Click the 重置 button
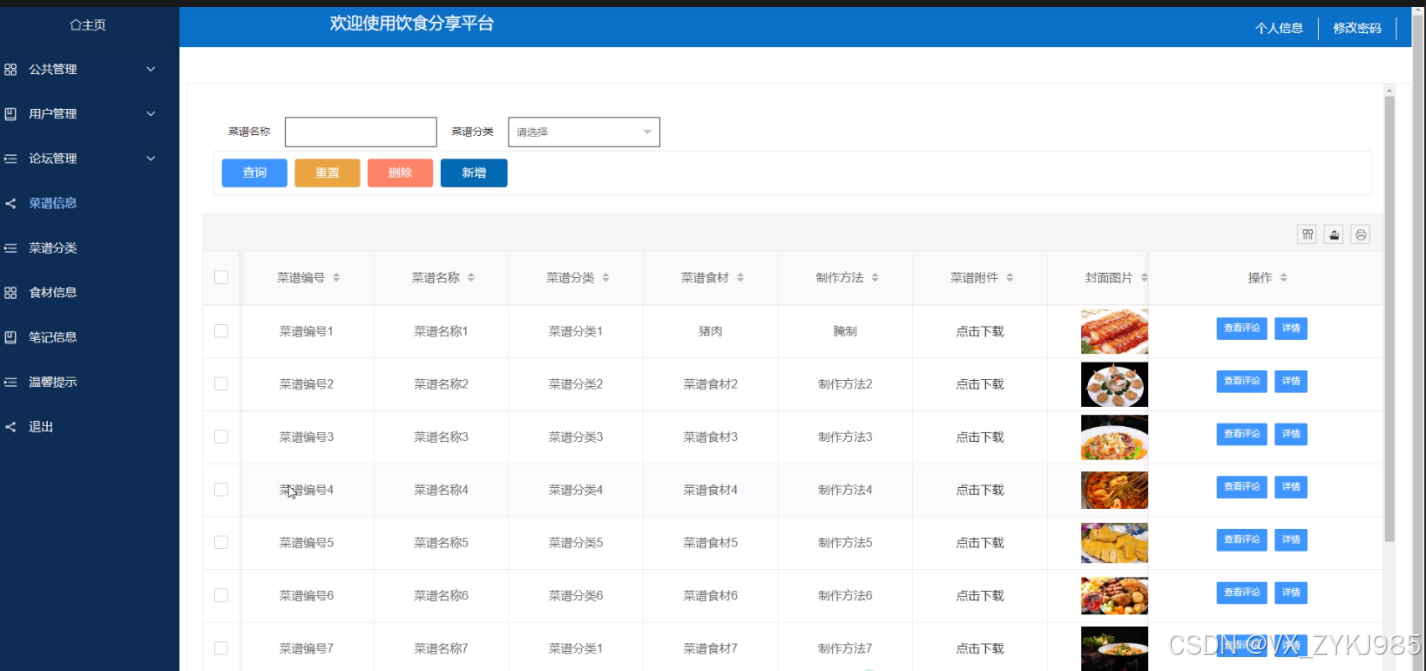Viewport: 1426px width, 671px height. [327, 173]
